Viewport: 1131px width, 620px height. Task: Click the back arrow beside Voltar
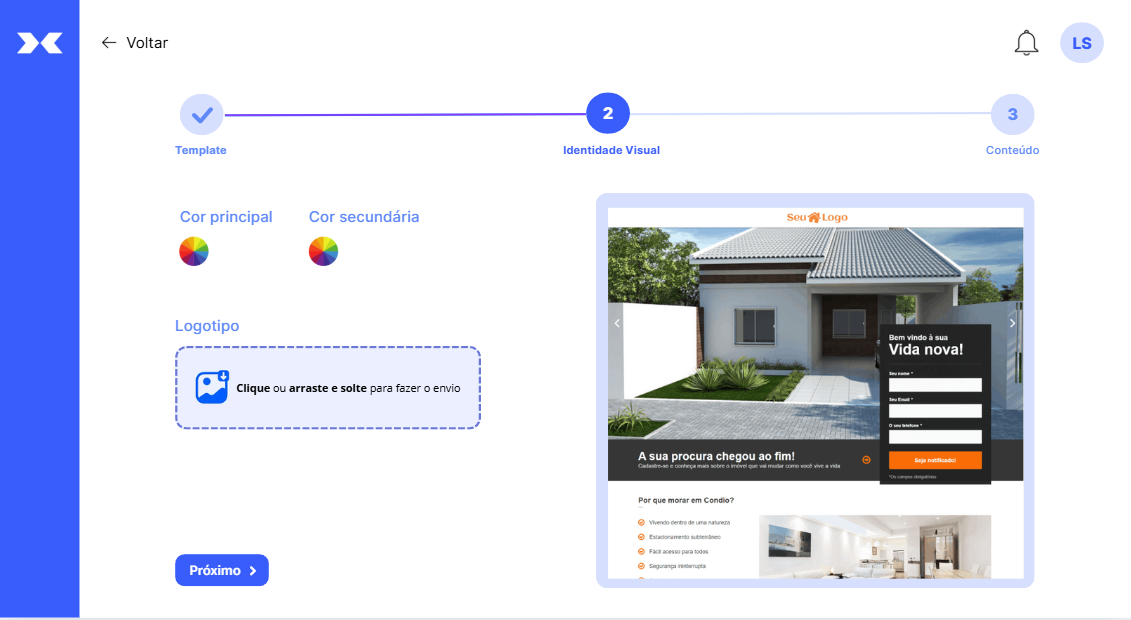108,42
